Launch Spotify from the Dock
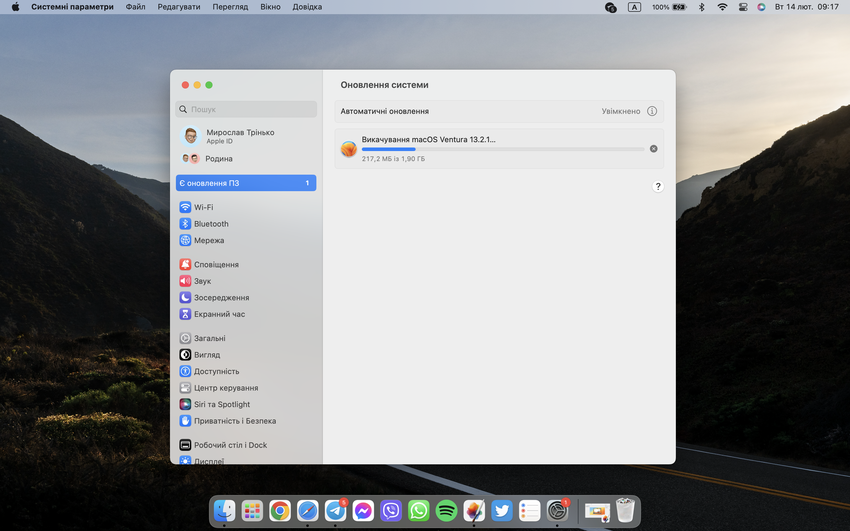 [446, 511]
